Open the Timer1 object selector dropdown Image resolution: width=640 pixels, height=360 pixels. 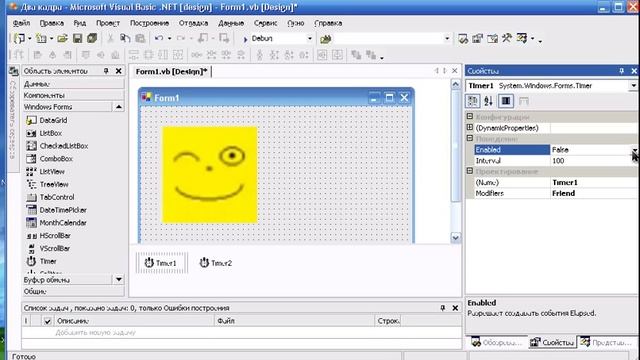pos(633,86)
